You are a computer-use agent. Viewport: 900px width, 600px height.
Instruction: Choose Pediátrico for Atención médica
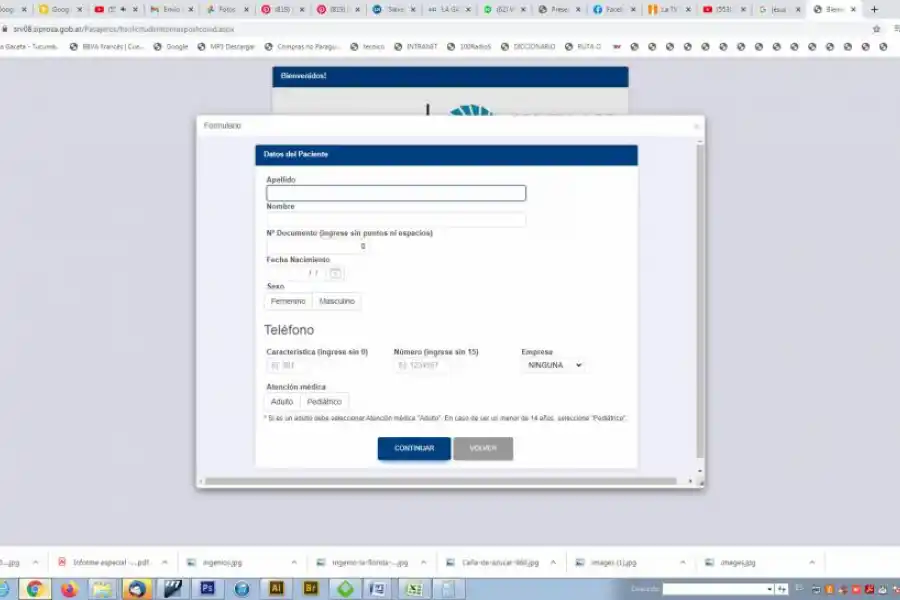click(324, 401)
